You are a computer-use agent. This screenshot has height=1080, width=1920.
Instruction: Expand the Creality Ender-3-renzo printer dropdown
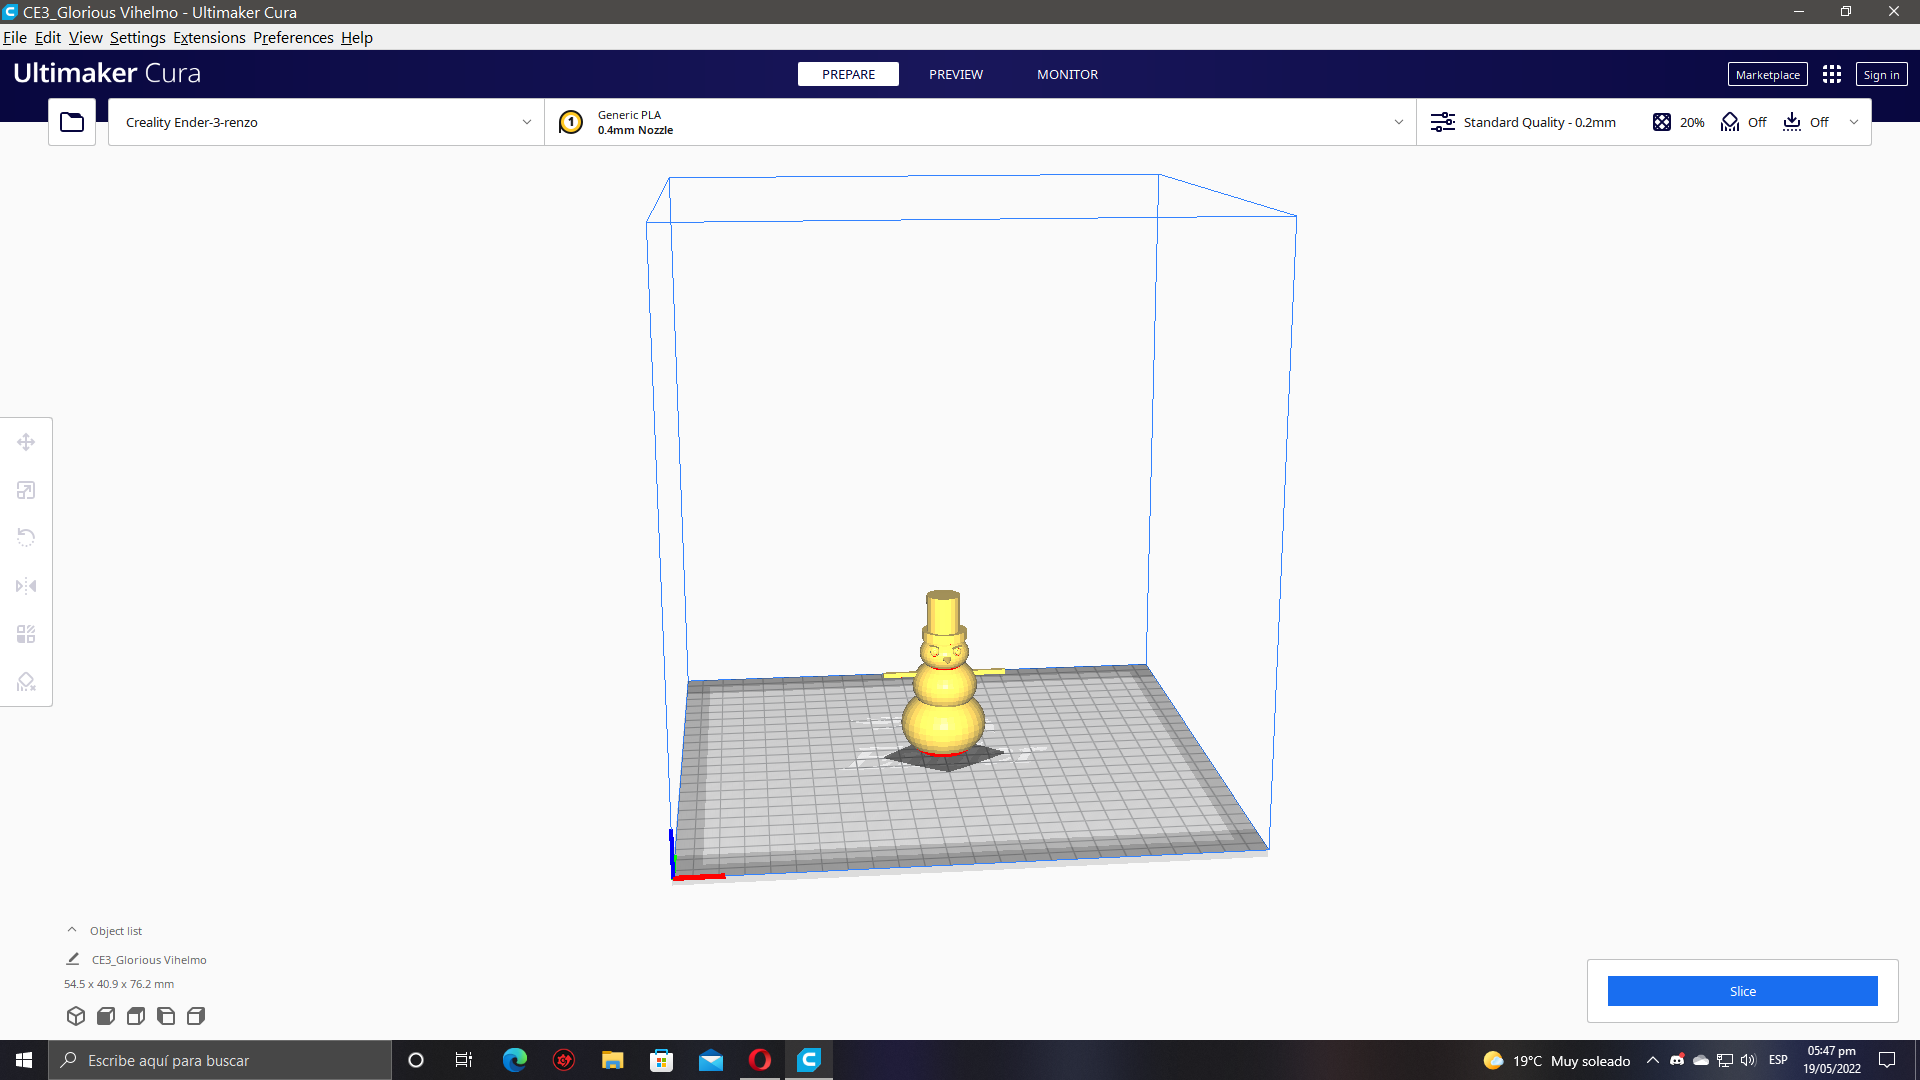tap(326, 122)
